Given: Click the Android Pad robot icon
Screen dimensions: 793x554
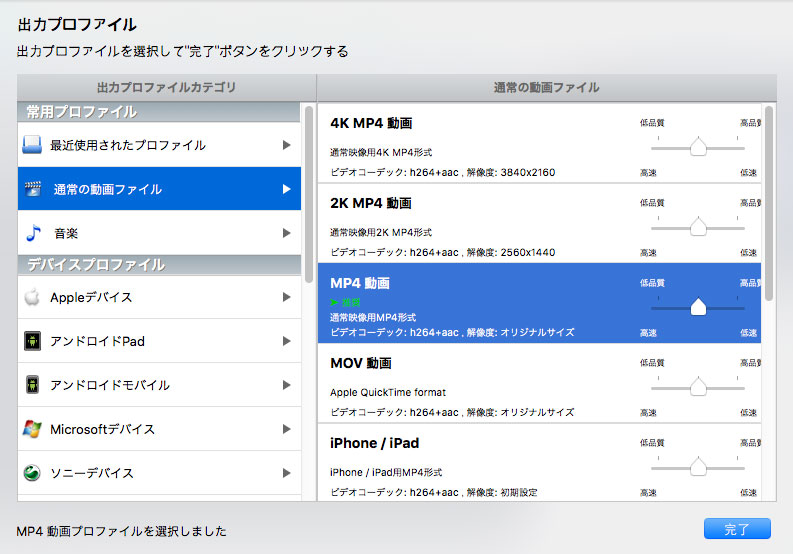Looking at the screenshot, I should tap(32, 341).
